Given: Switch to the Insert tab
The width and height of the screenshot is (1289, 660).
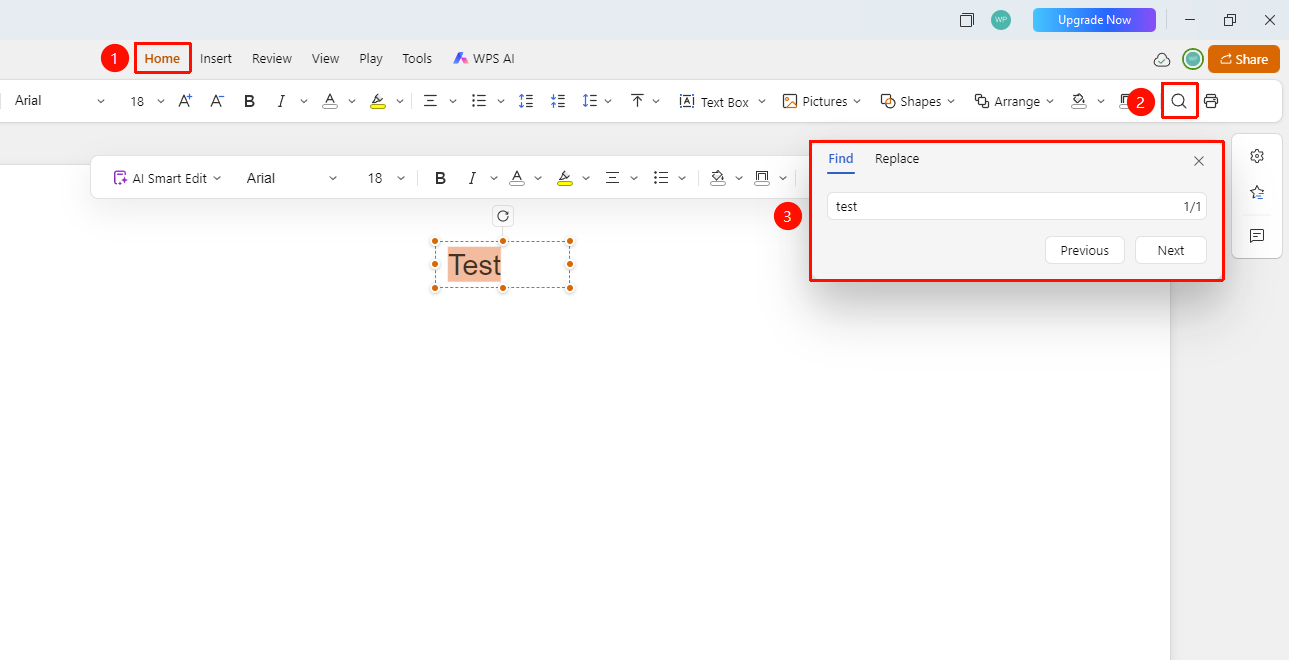Looking at the screenshot, I should pos(216,59).
